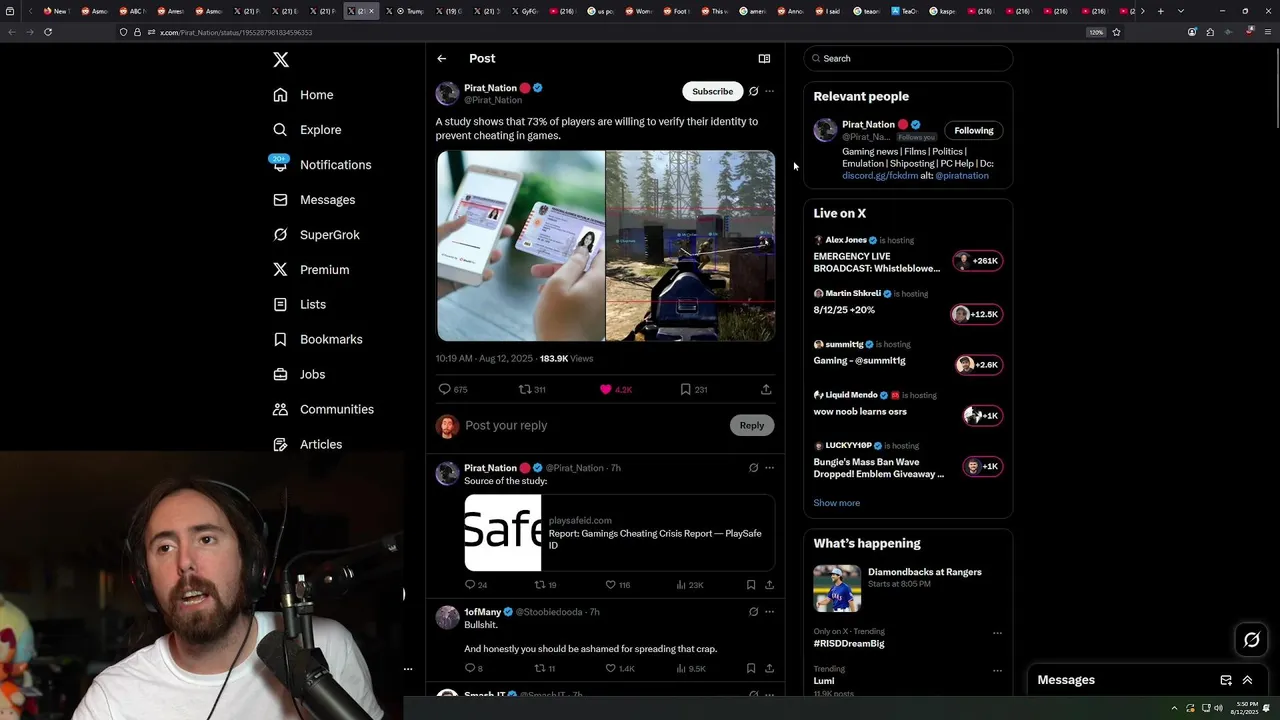
Task: Open the ID card verification image
Action: [521, 246]
